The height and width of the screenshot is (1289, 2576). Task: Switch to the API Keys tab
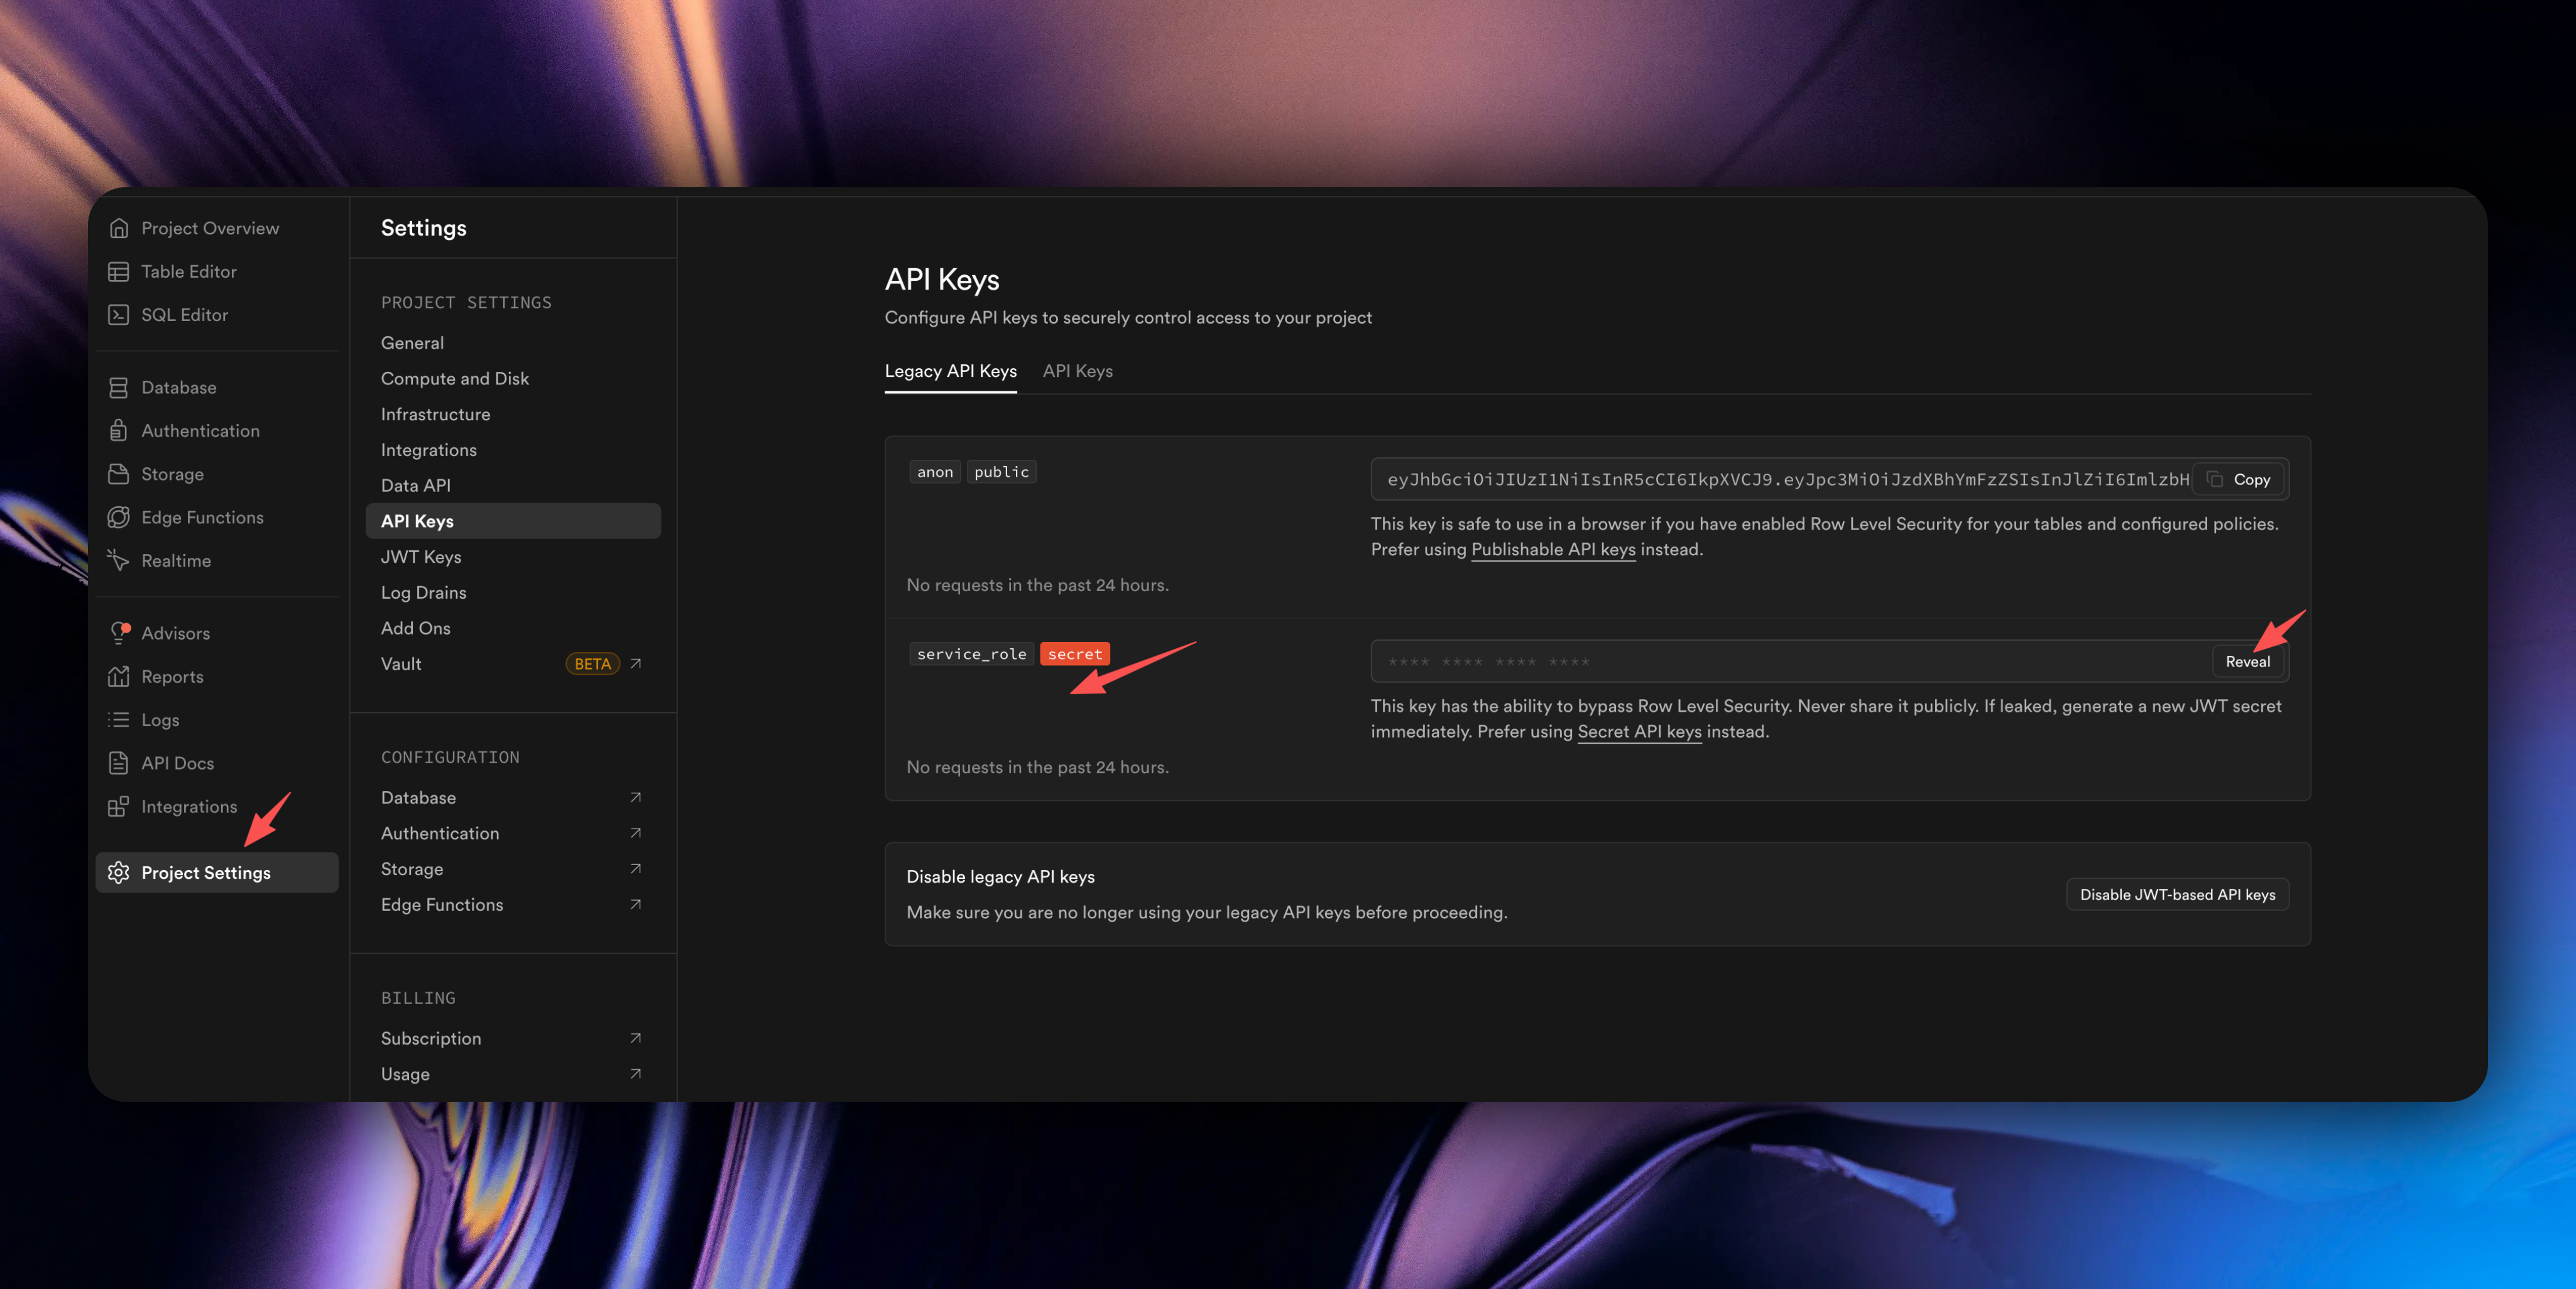coord(1077,371)
